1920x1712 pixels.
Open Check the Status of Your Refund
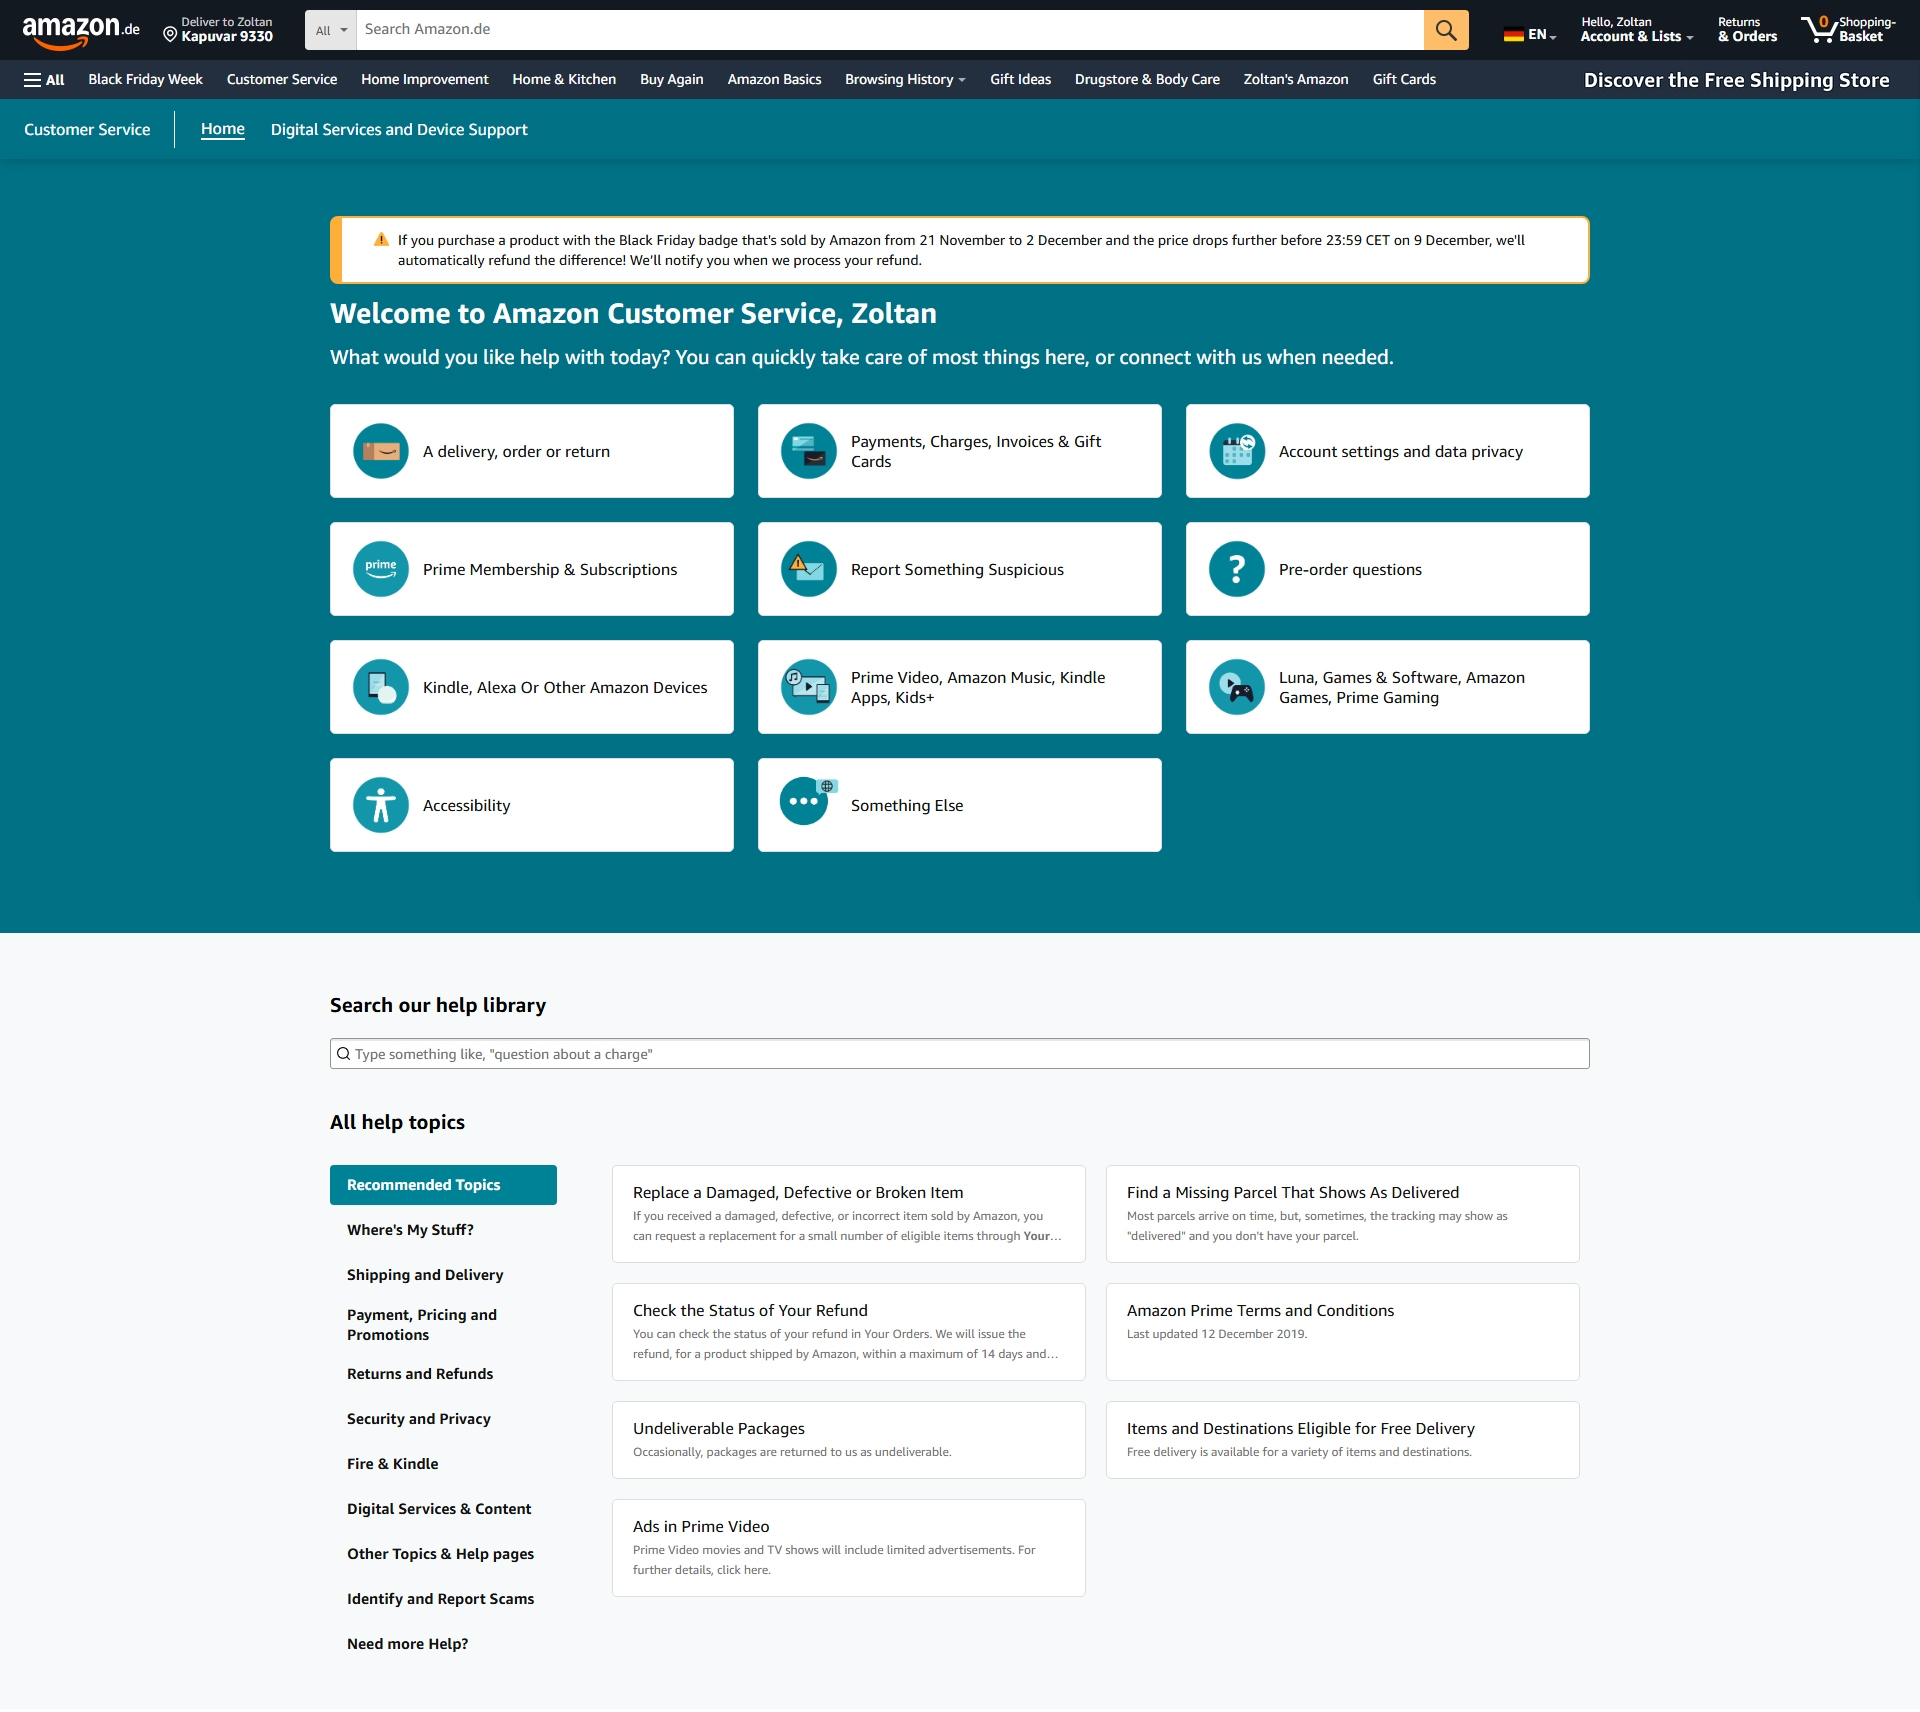849,1332
